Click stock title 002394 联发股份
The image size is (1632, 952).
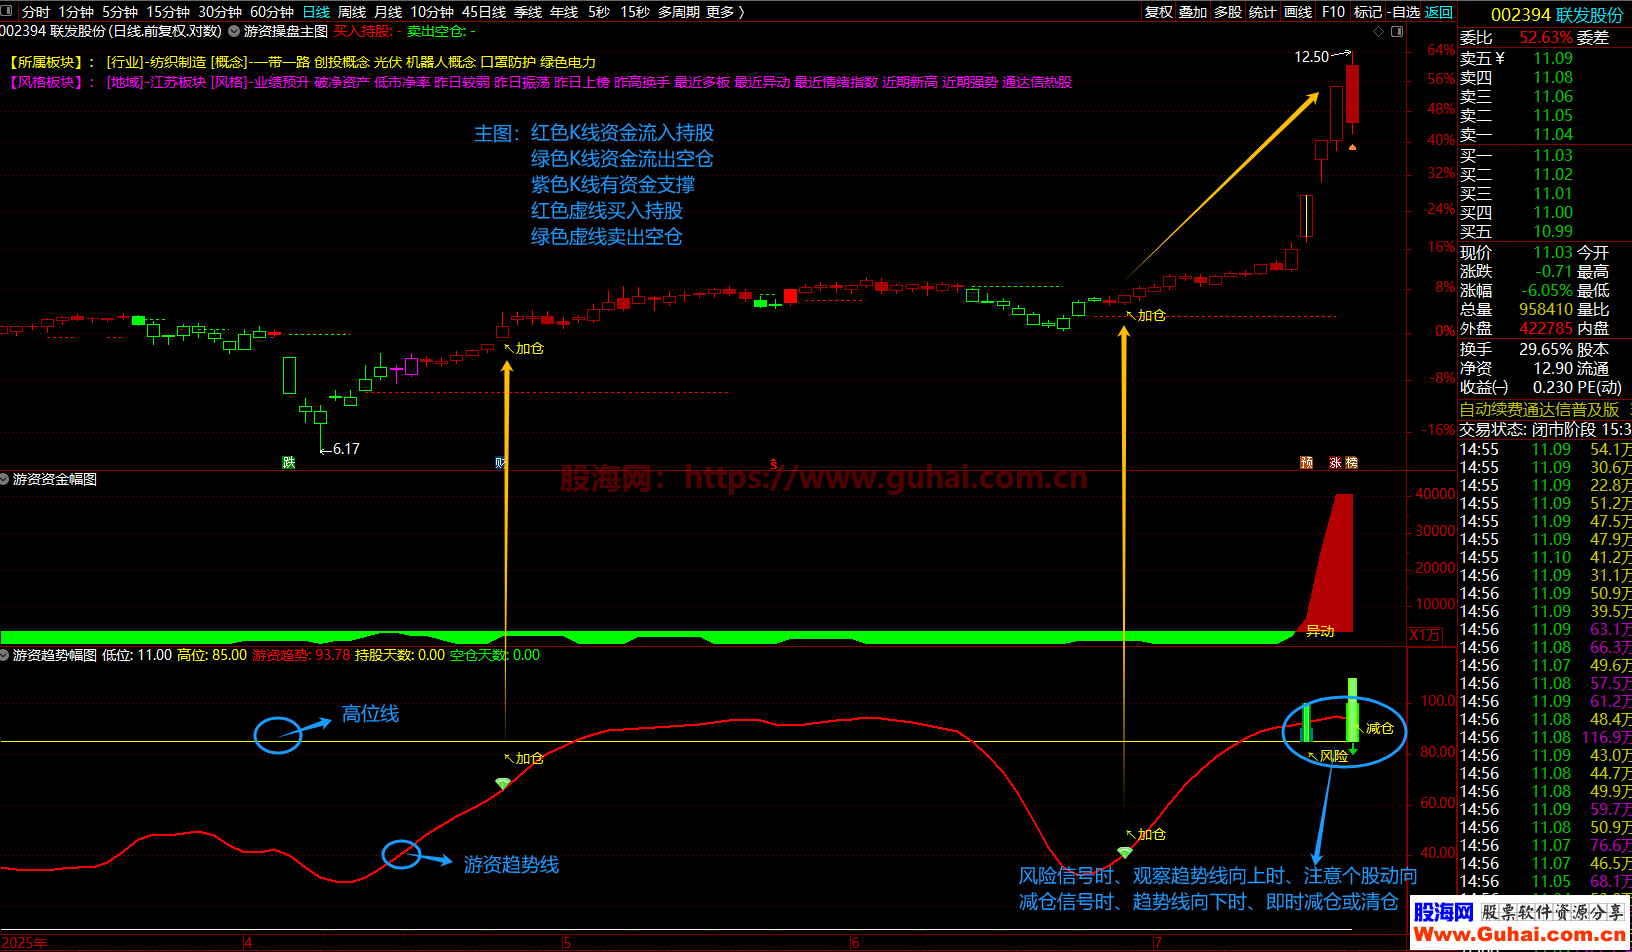pyautogui.click(x=1557, y=15)
